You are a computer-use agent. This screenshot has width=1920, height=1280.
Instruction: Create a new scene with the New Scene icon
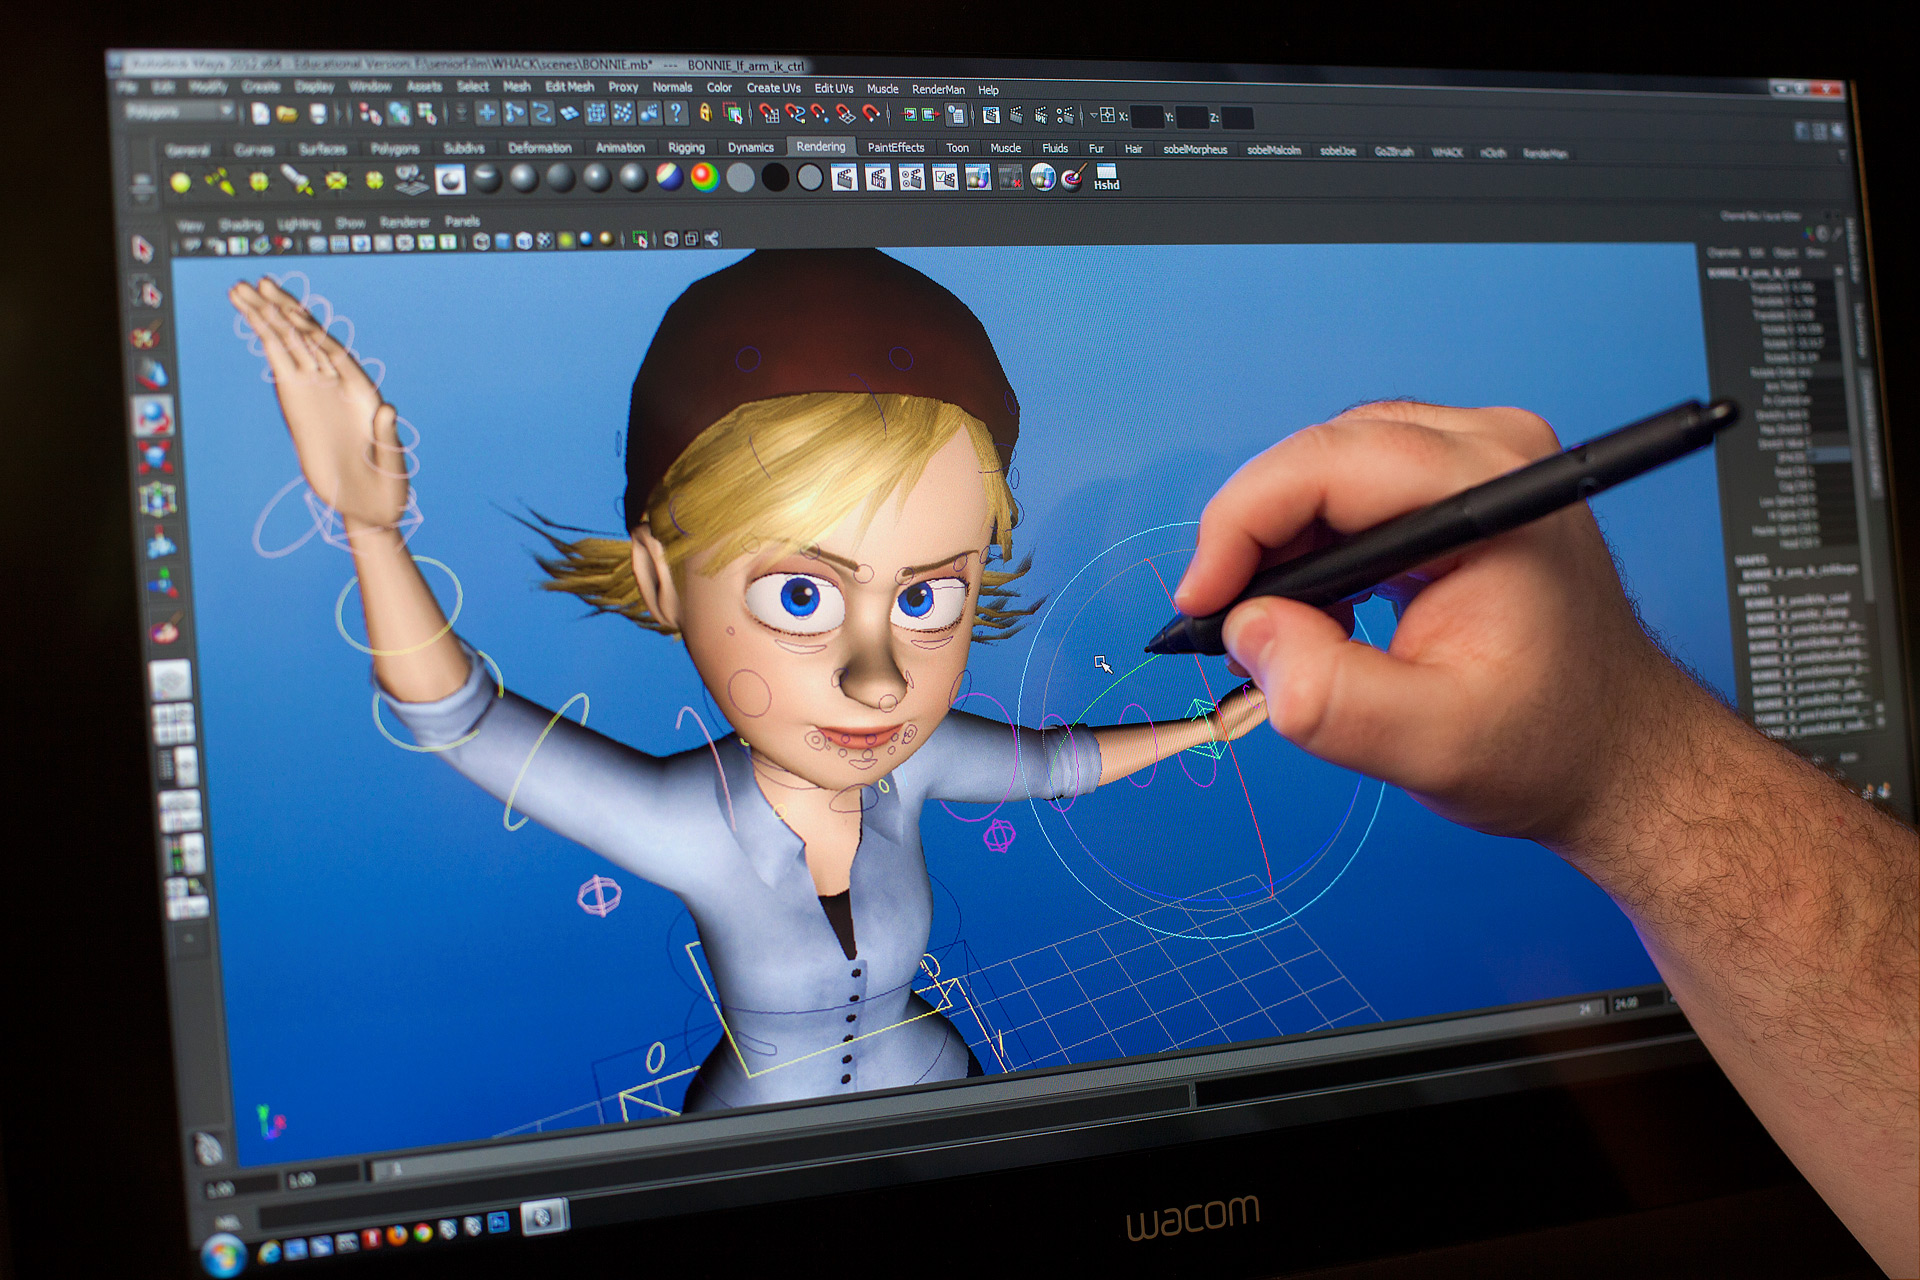click(x=260, y=113)
